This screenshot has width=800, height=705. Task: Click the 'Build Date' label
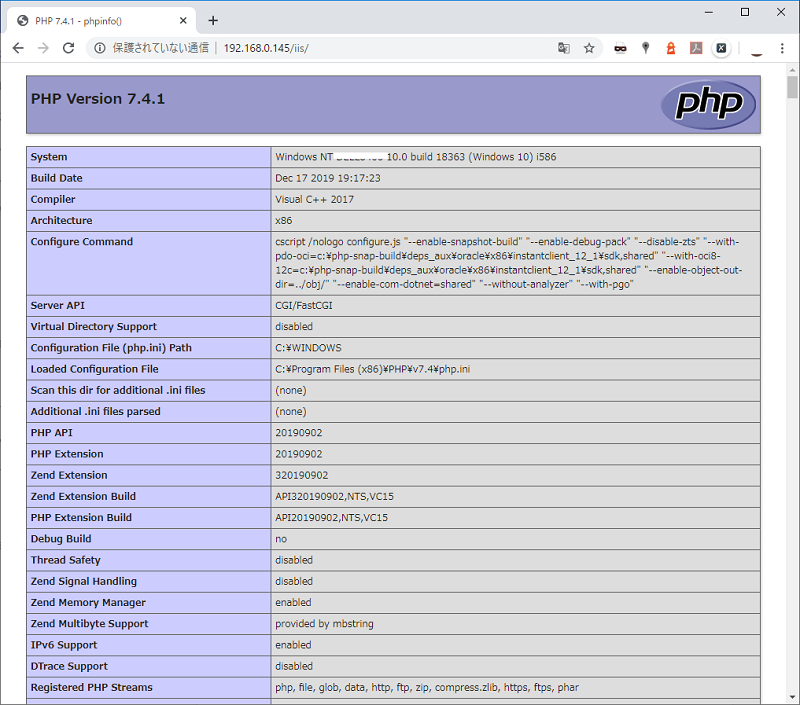click(56, 178)
